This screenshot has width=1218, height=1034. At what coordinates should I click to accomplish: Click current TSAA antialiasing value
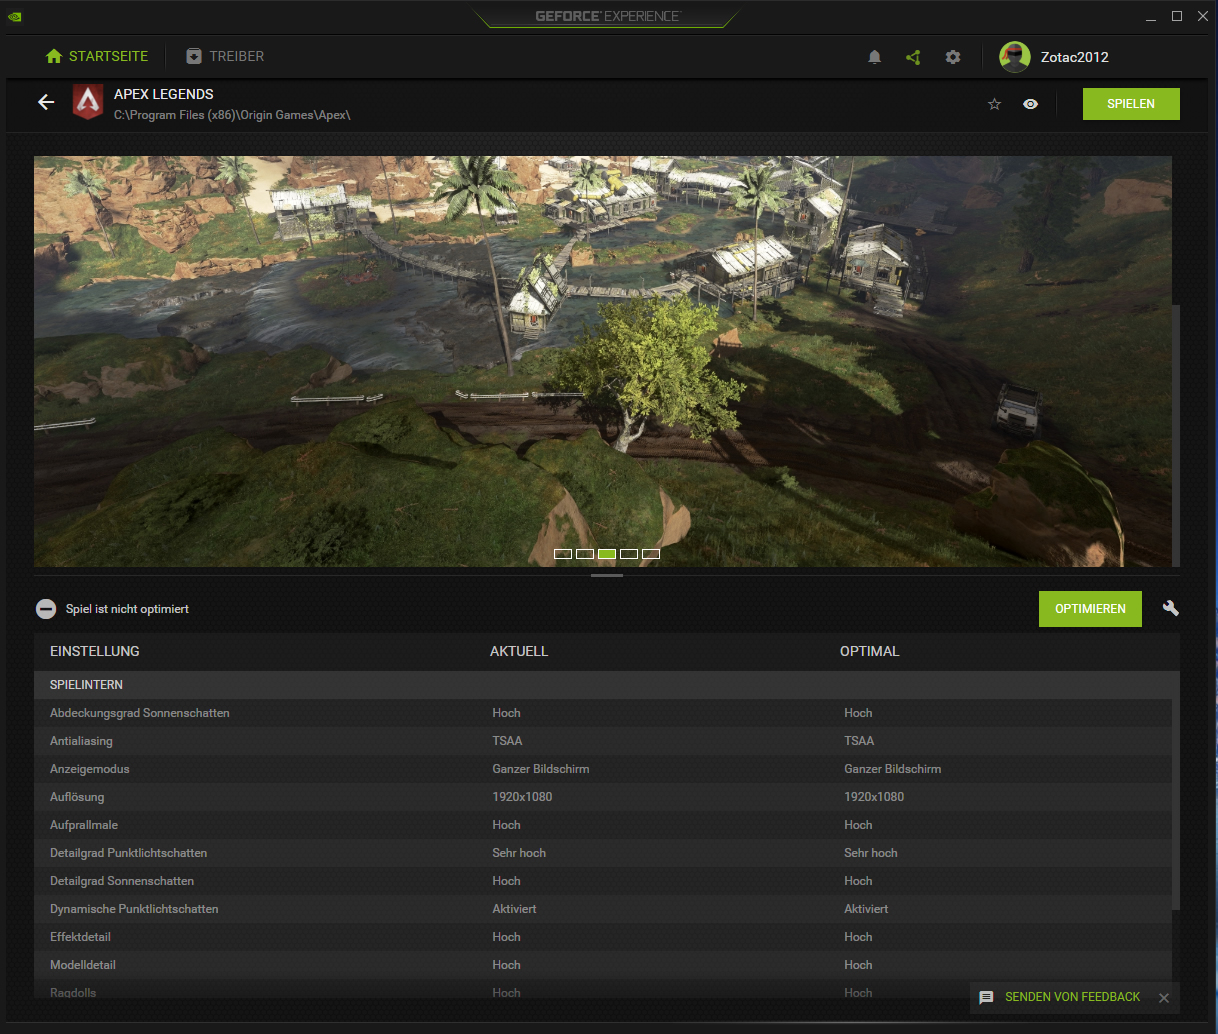pyautogui.click(x=507, y=741)
